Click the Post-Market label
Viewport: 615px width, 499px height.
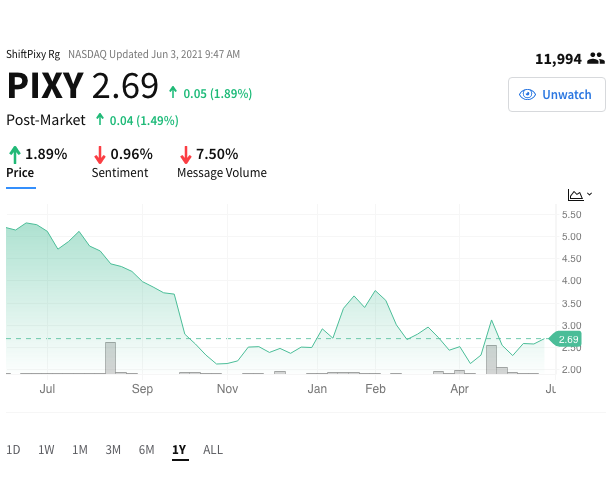46,120
